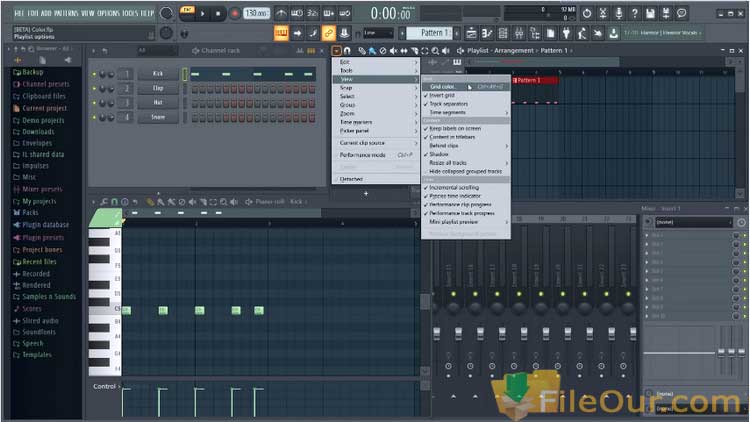
Task: Toggle Keep labels on screen option
Action: [466, 128]
